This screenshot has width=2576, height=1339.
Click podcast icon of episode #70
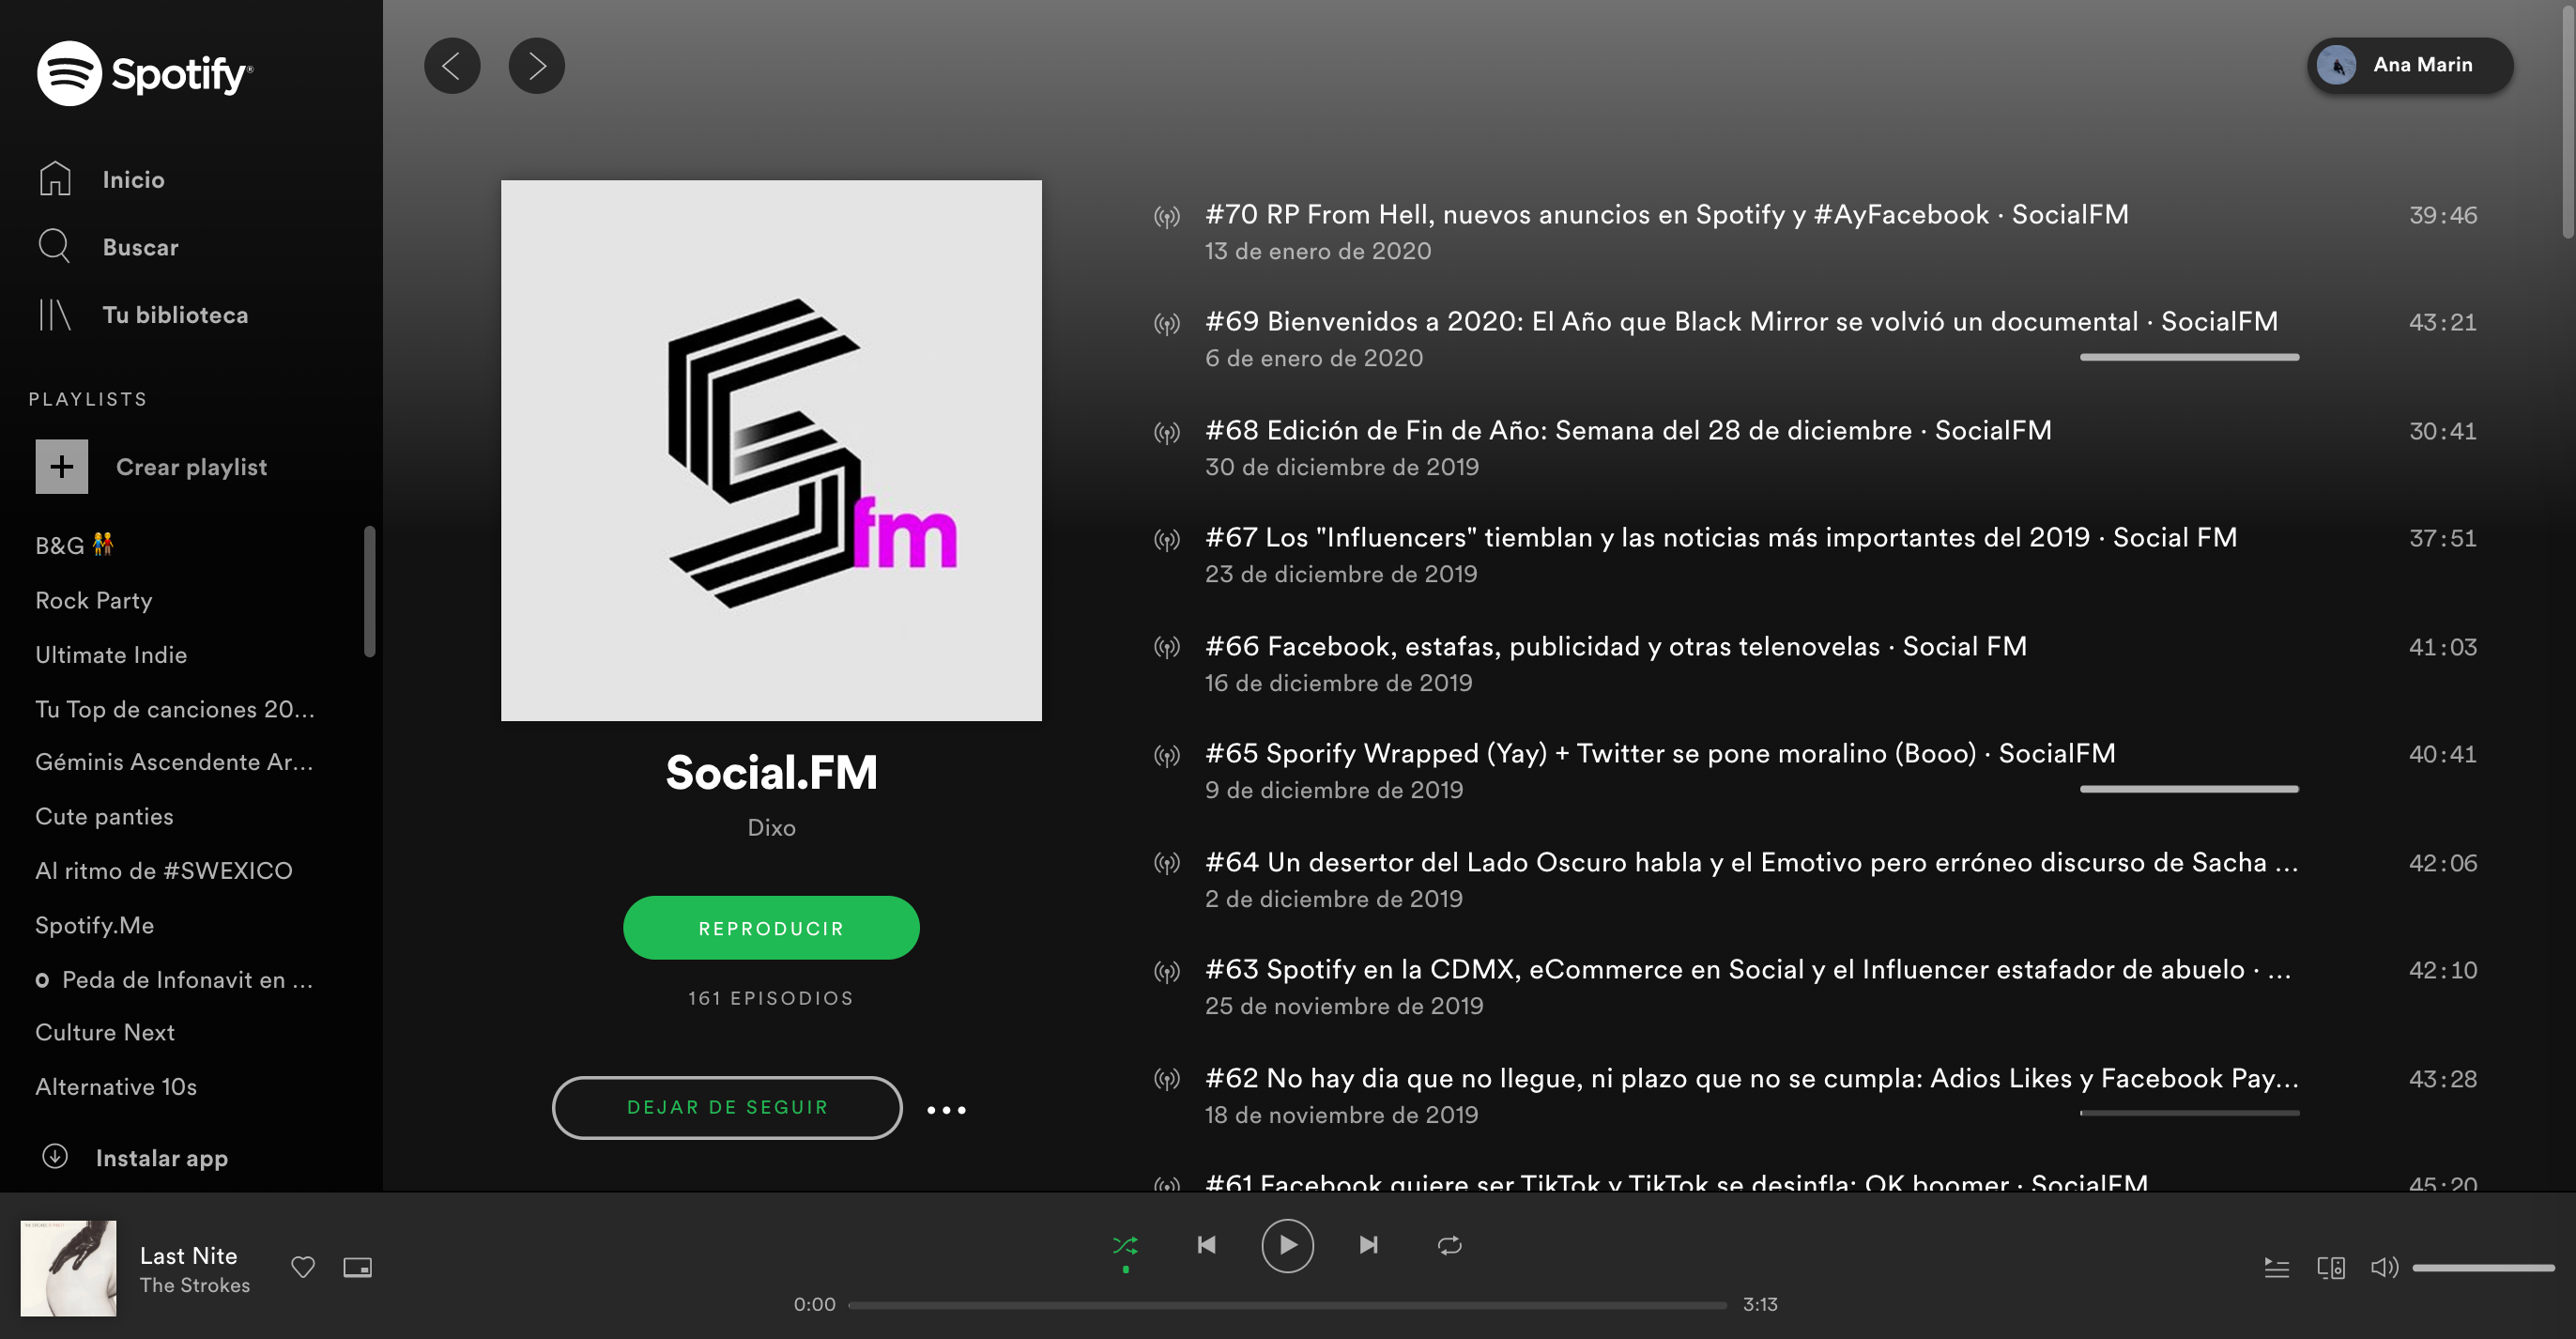(x=1167, y=216)
